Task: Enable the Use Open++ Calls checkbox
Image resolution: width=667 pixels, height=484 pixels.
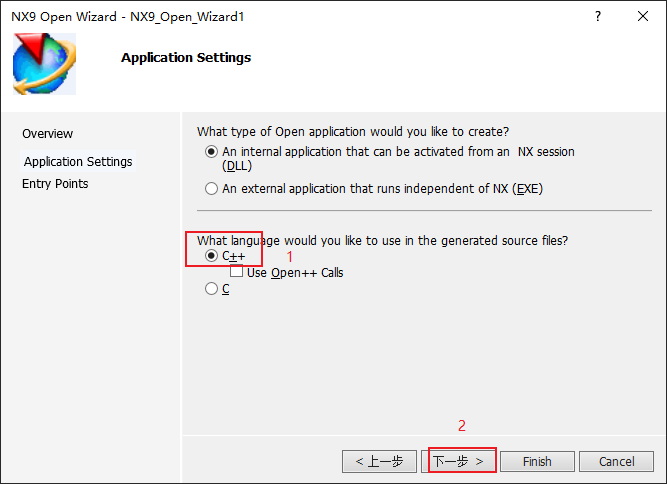Action: click(237, 271)
